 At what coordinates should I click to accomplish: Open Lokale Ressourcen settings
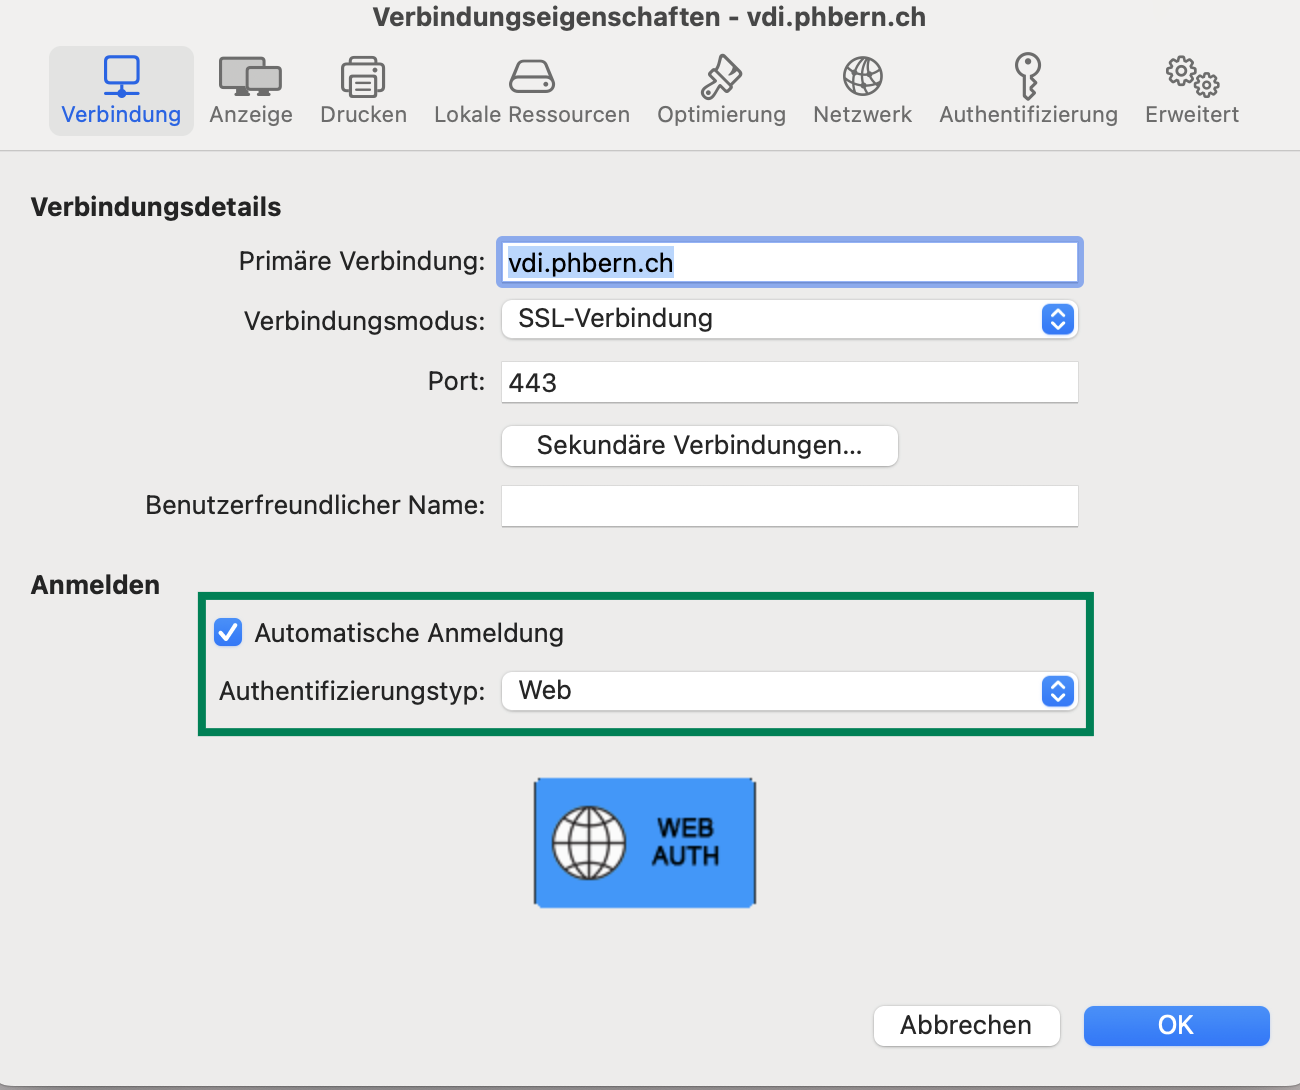click(x=531, y=90)
